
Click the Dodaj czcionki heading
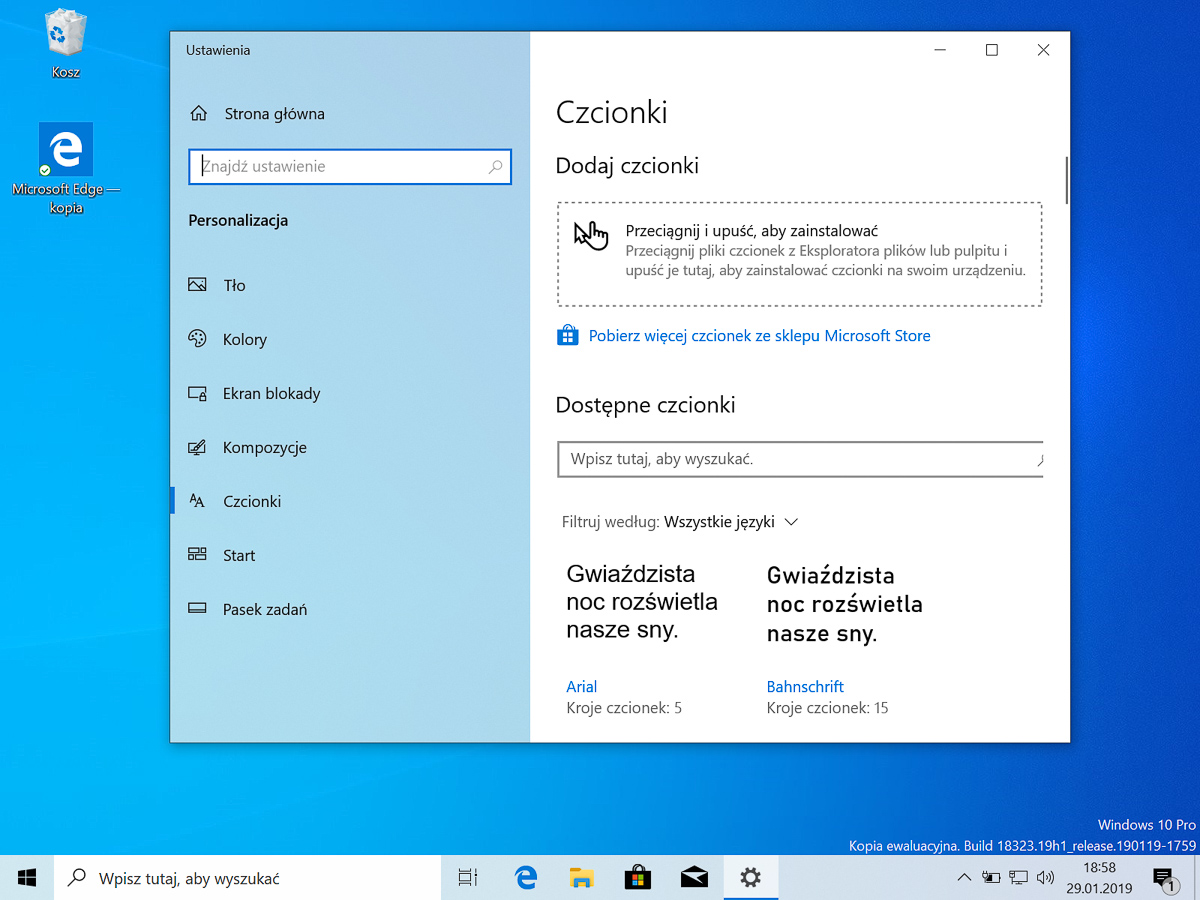point(627,166)
